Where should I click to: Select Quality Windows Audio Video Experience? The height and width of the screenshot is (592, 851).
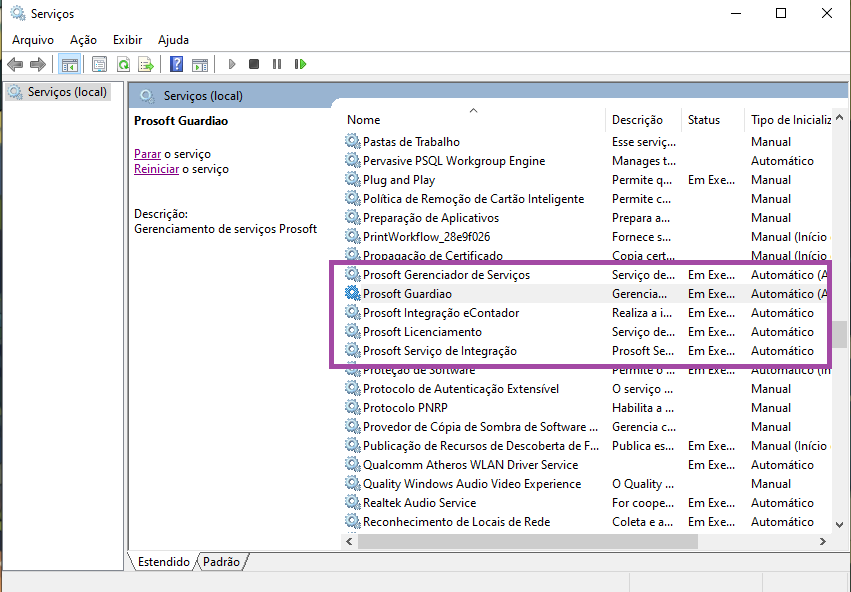point(588,484)
